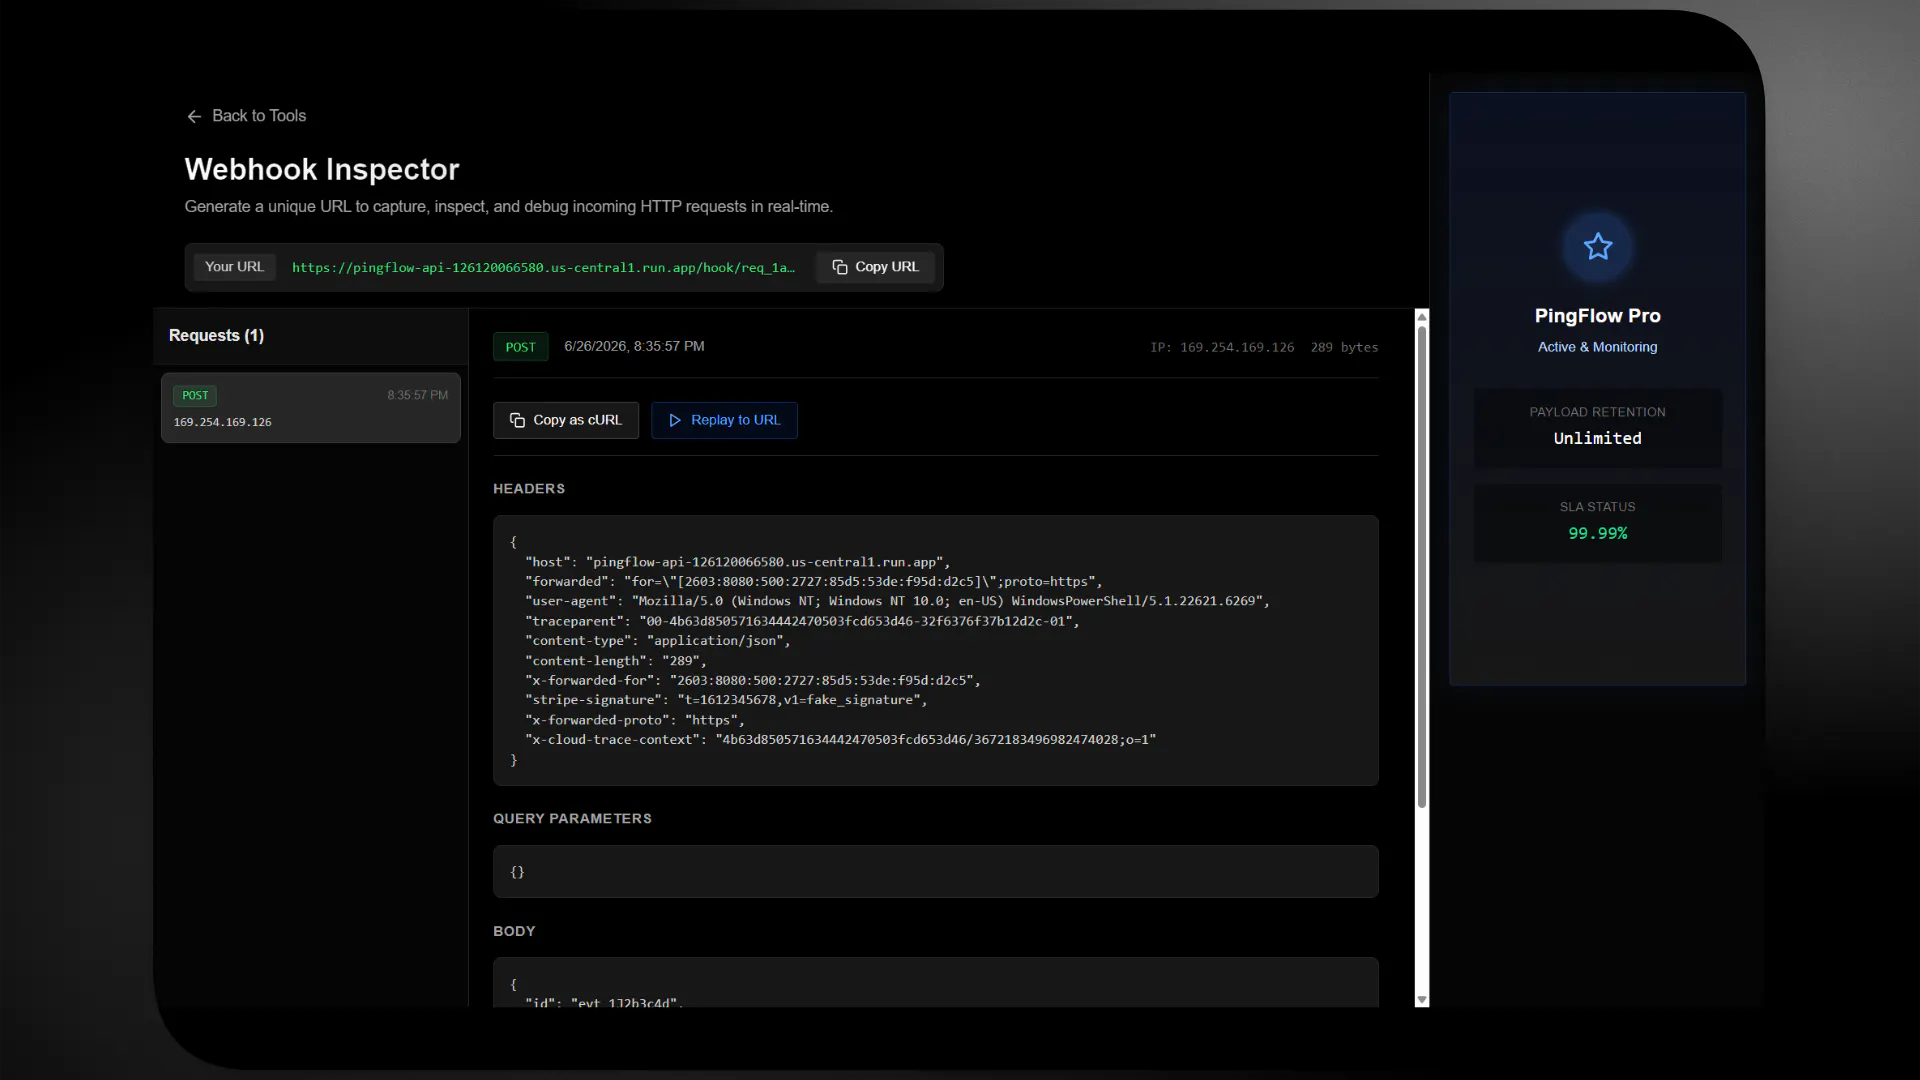Click the empty query parameters box
Image resolution: width=1920 pixels, height=1080 pixels.
pyautogui.click(x=936, y=872)
